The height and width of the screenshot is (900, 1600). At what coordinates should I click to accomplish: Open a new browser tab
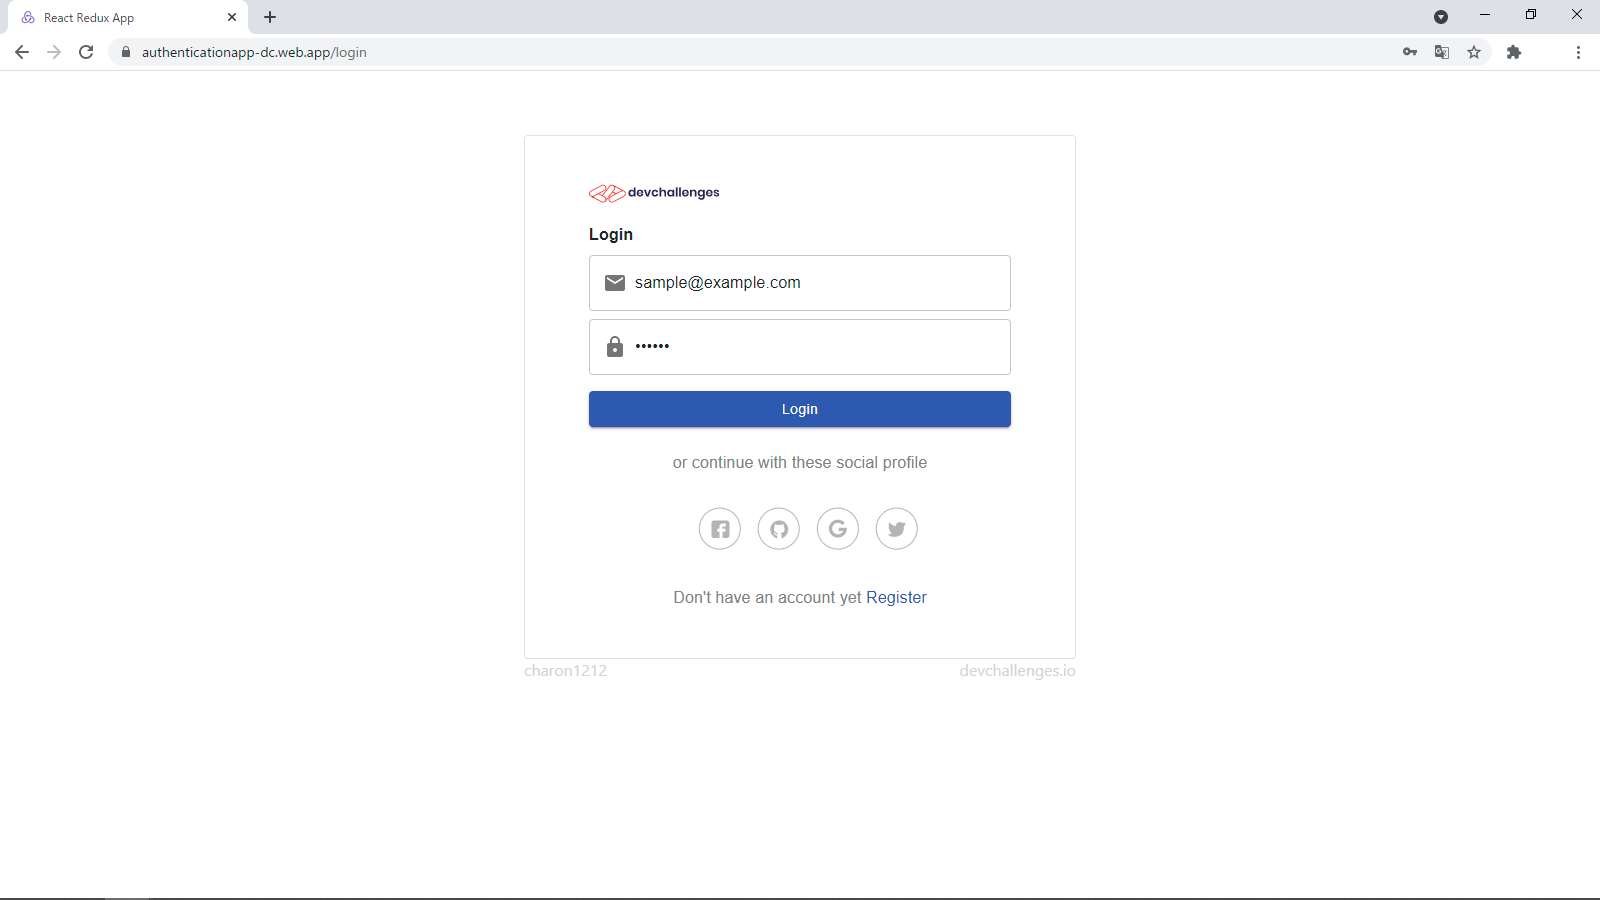[270, 17]
